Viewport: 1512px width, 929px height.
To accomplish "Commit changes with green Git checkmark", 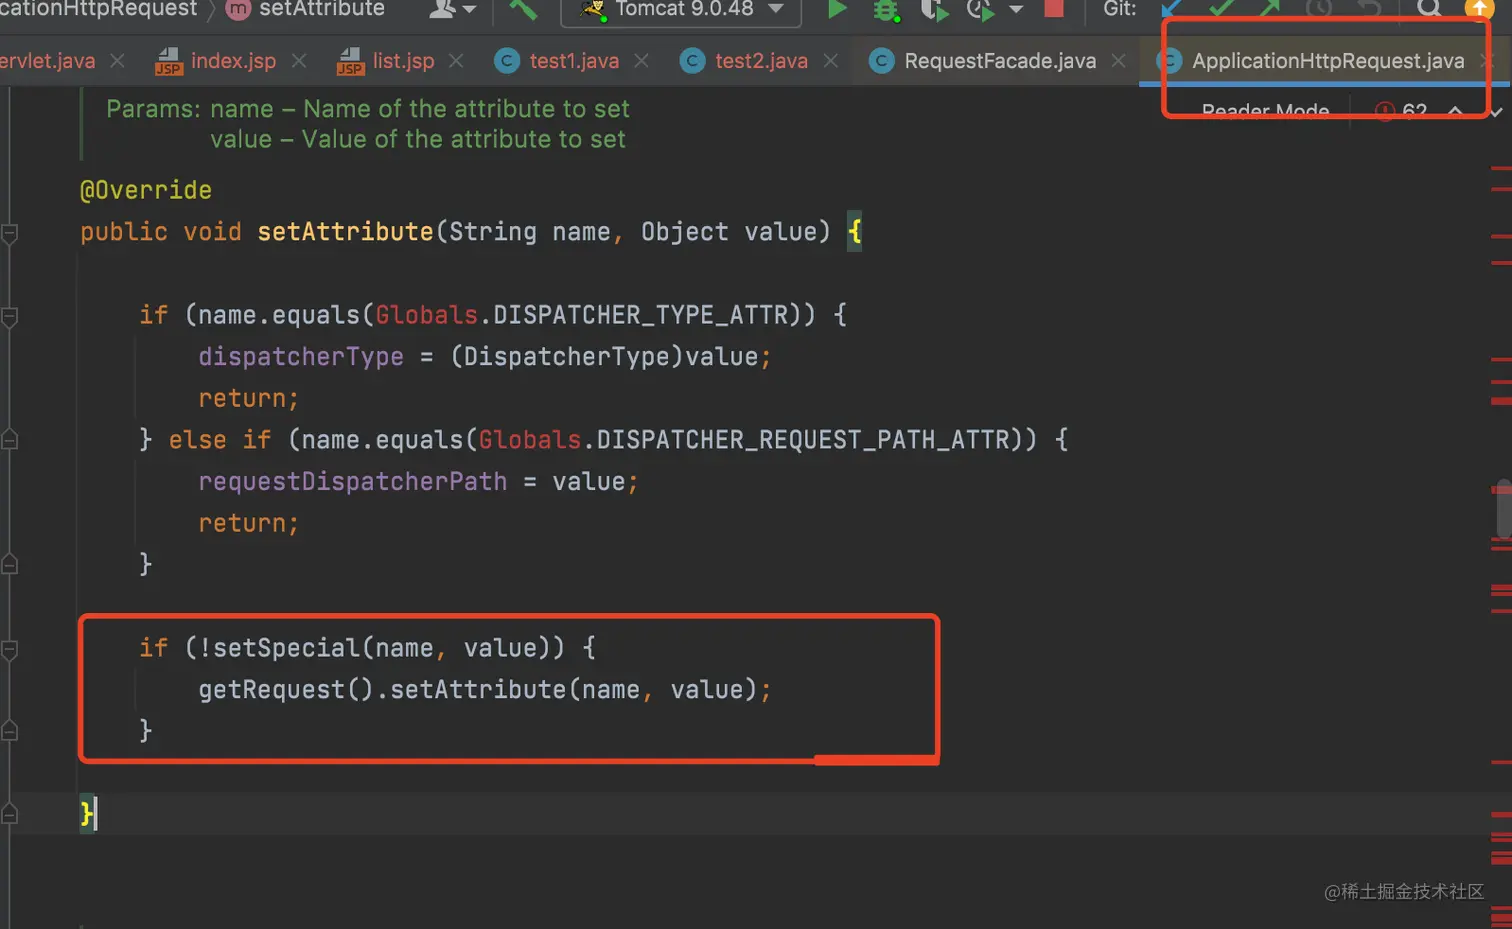I will click(1221, 9).
